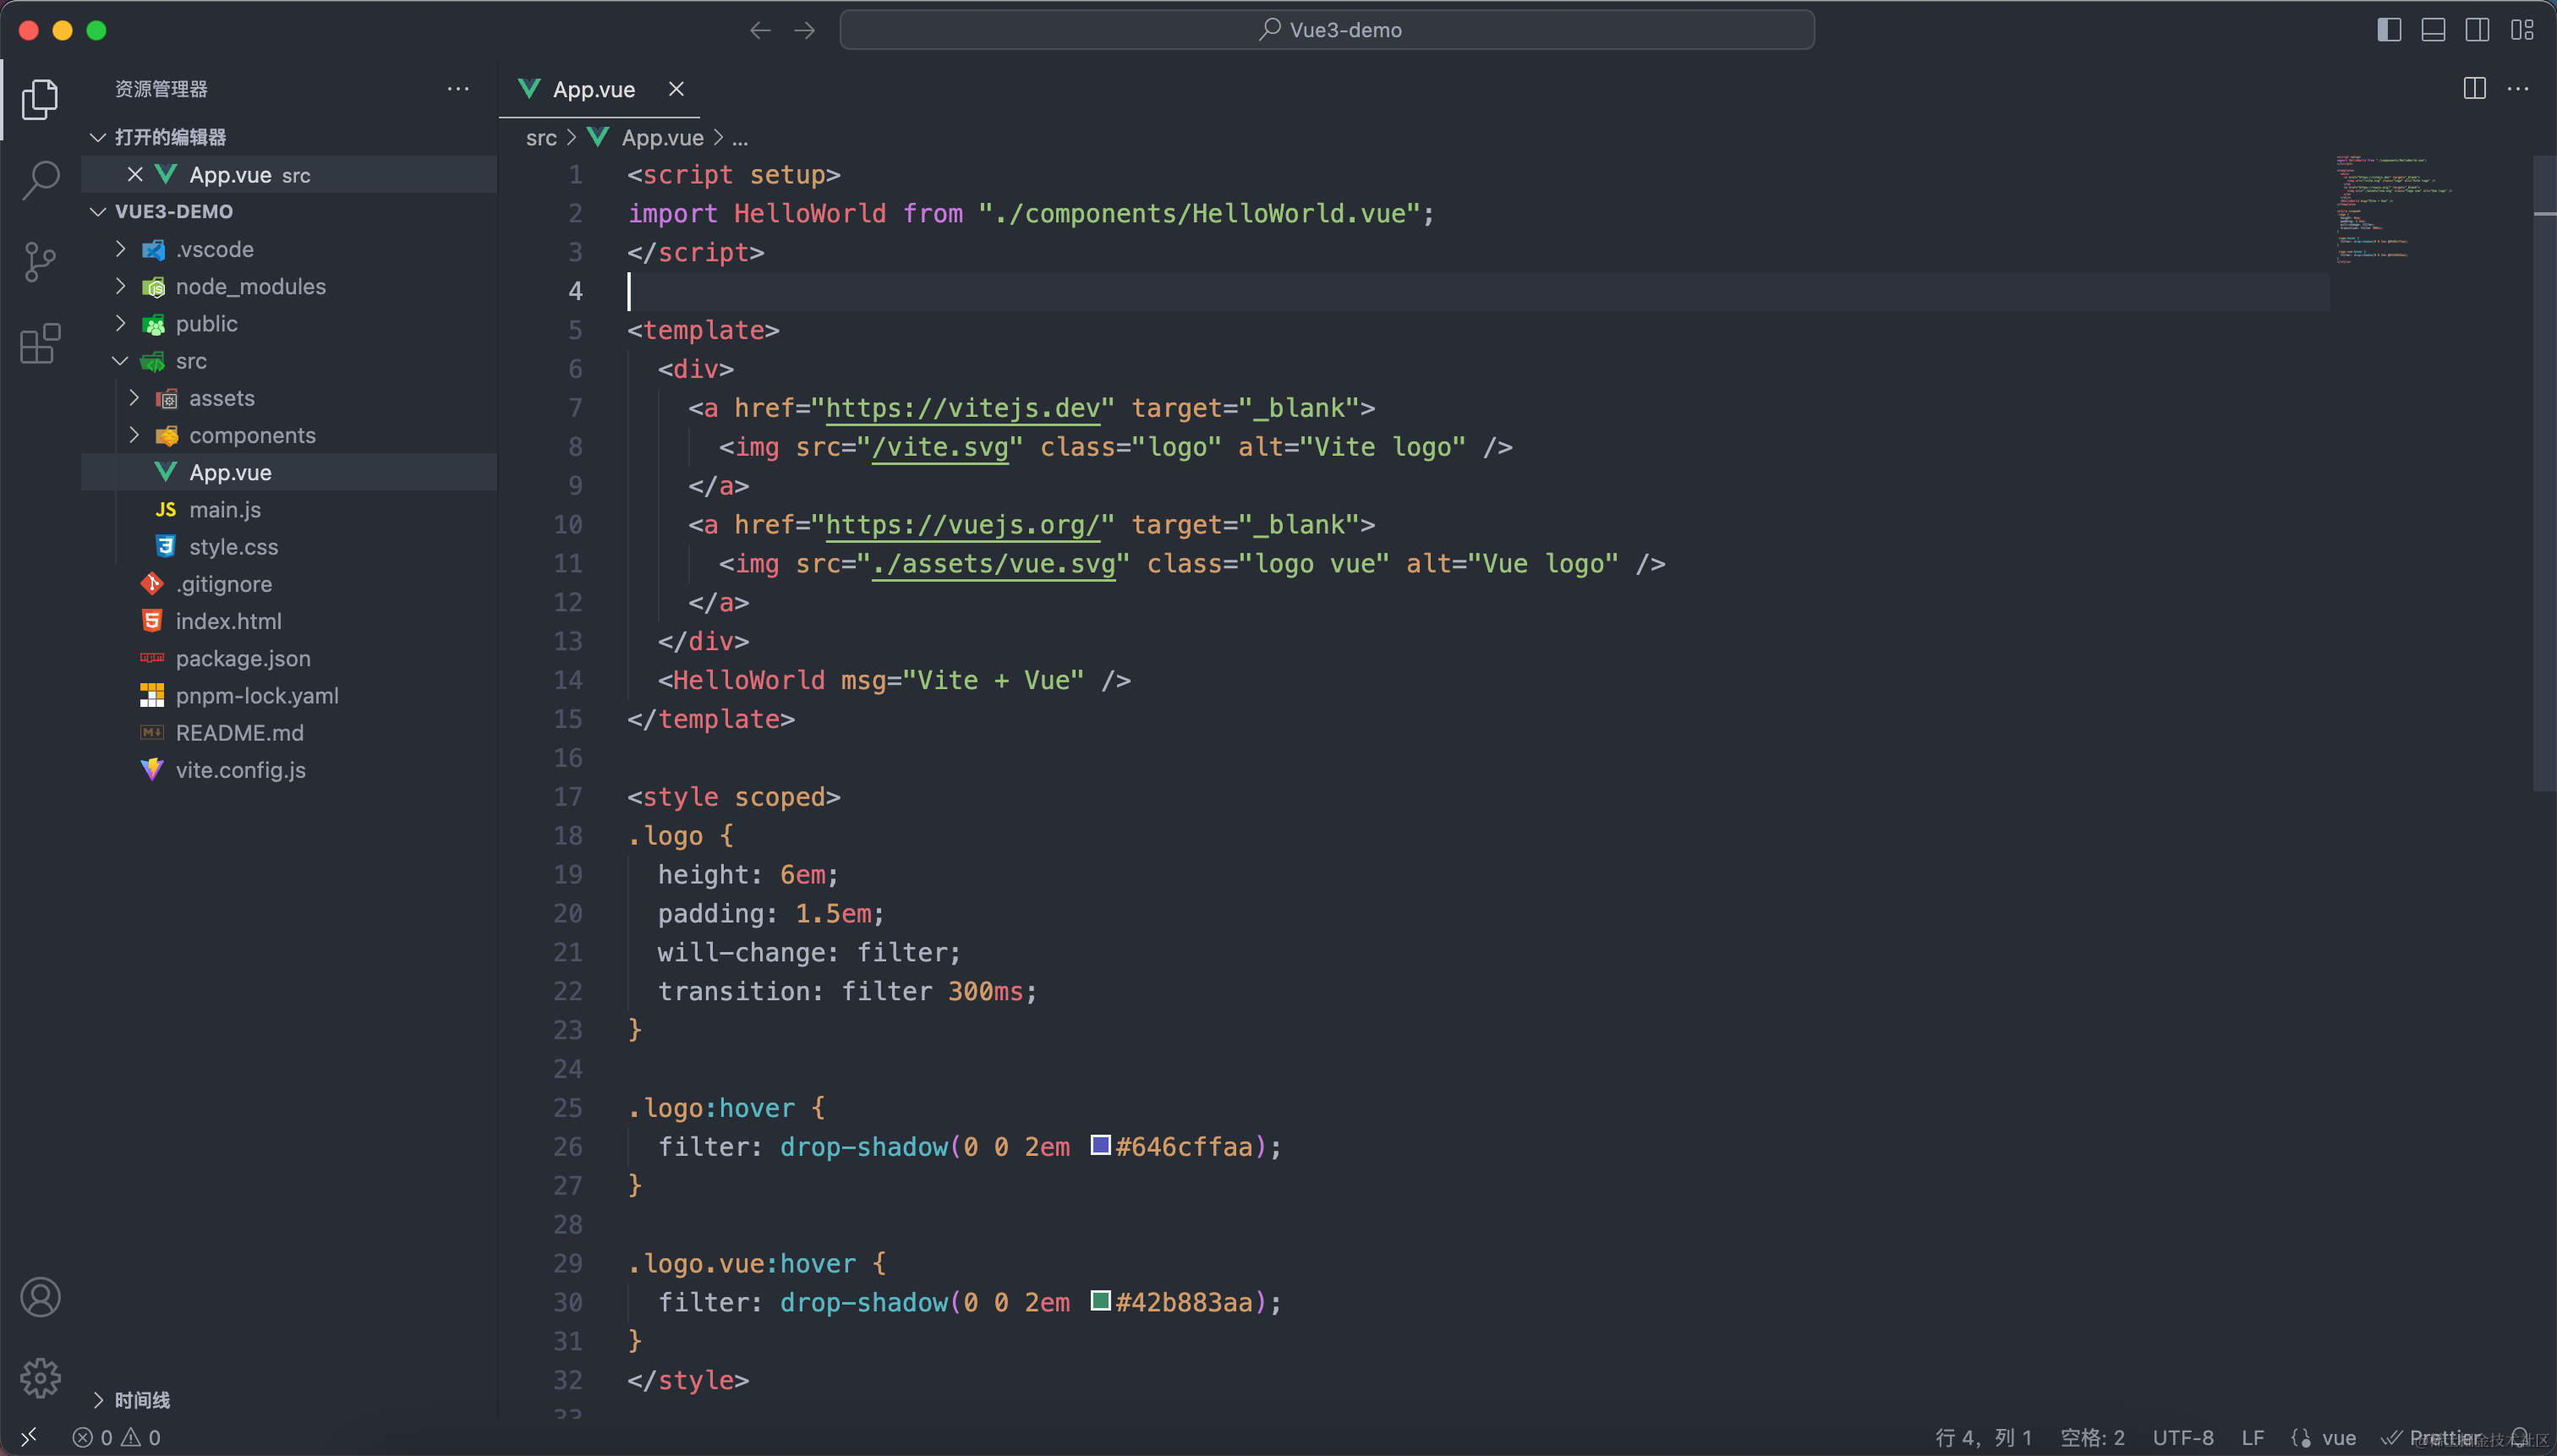Toggle the secondary side bar
This screenshot has height=1456, width=2557.
(2477, 30)
